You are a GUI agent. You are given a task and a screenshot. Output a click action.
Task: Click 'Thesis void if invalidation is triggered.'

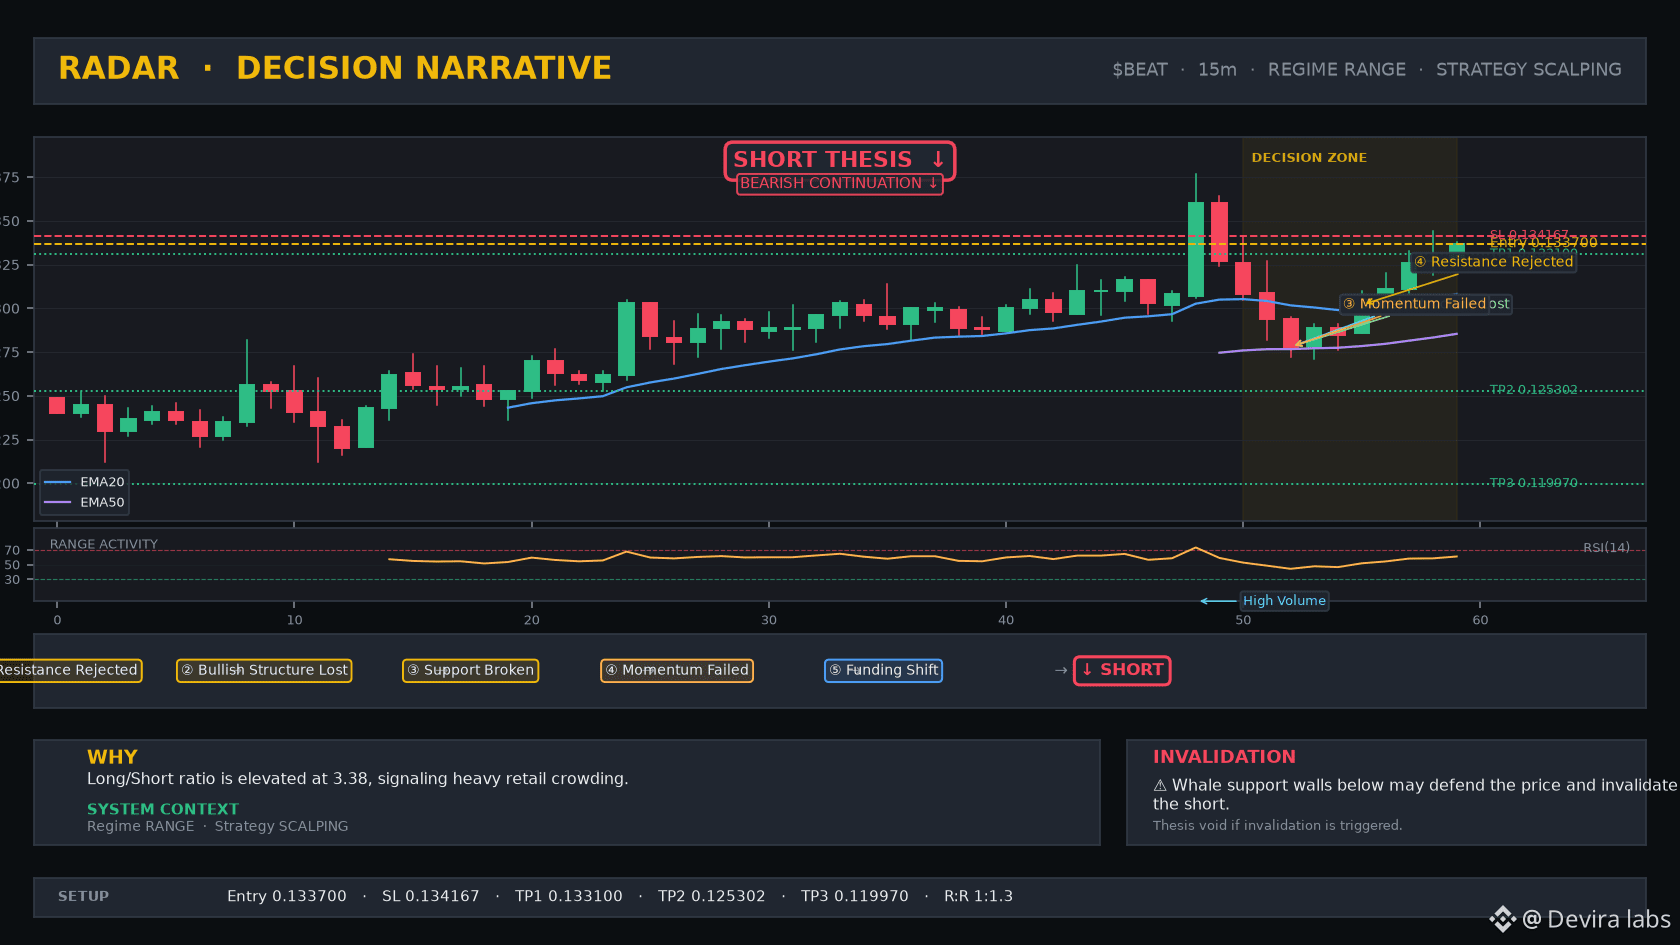coord(1277,826)
